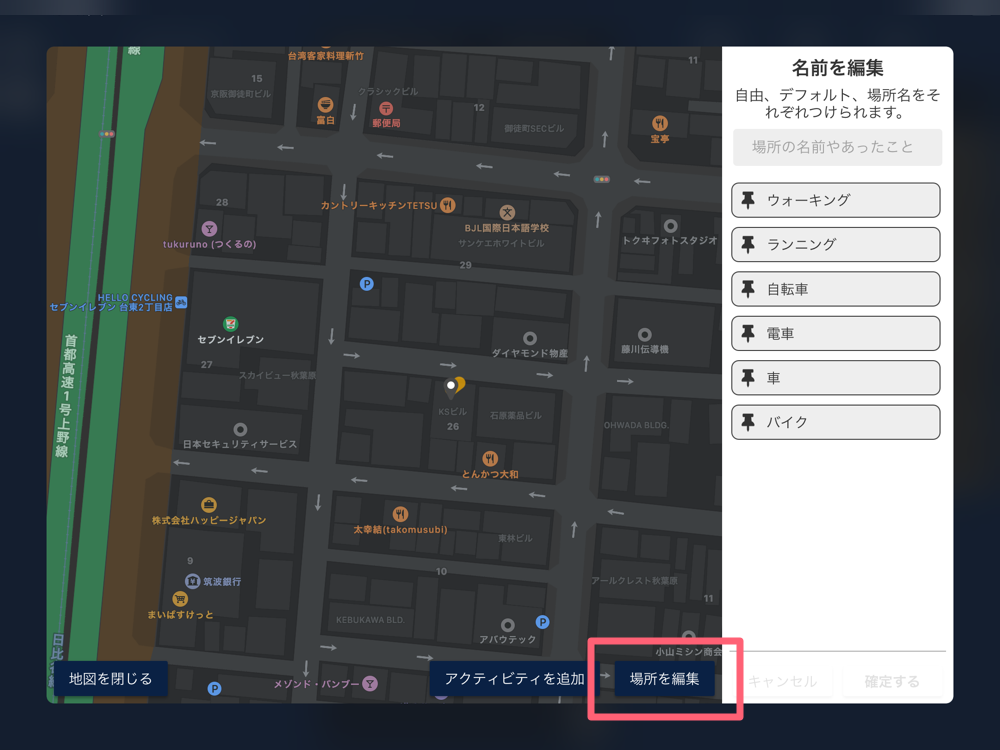Image resolution: width=1000 pixels, height=750 pixels.
Task: Click the ダイヤモンド物産 marker icon
Action: [x=530, y=338]
